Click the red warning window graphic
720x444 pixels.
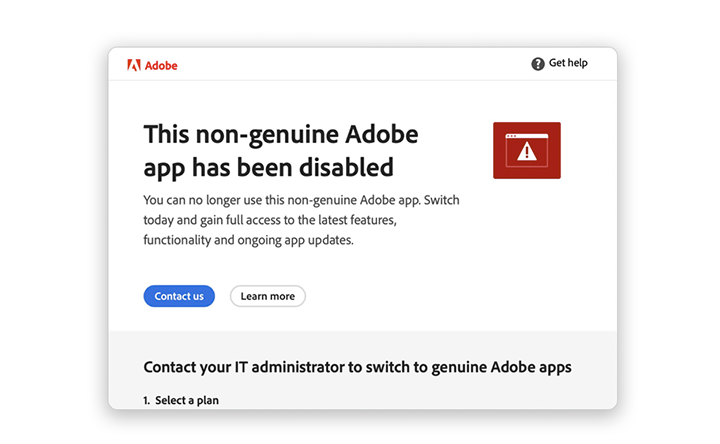pos(527,150)
